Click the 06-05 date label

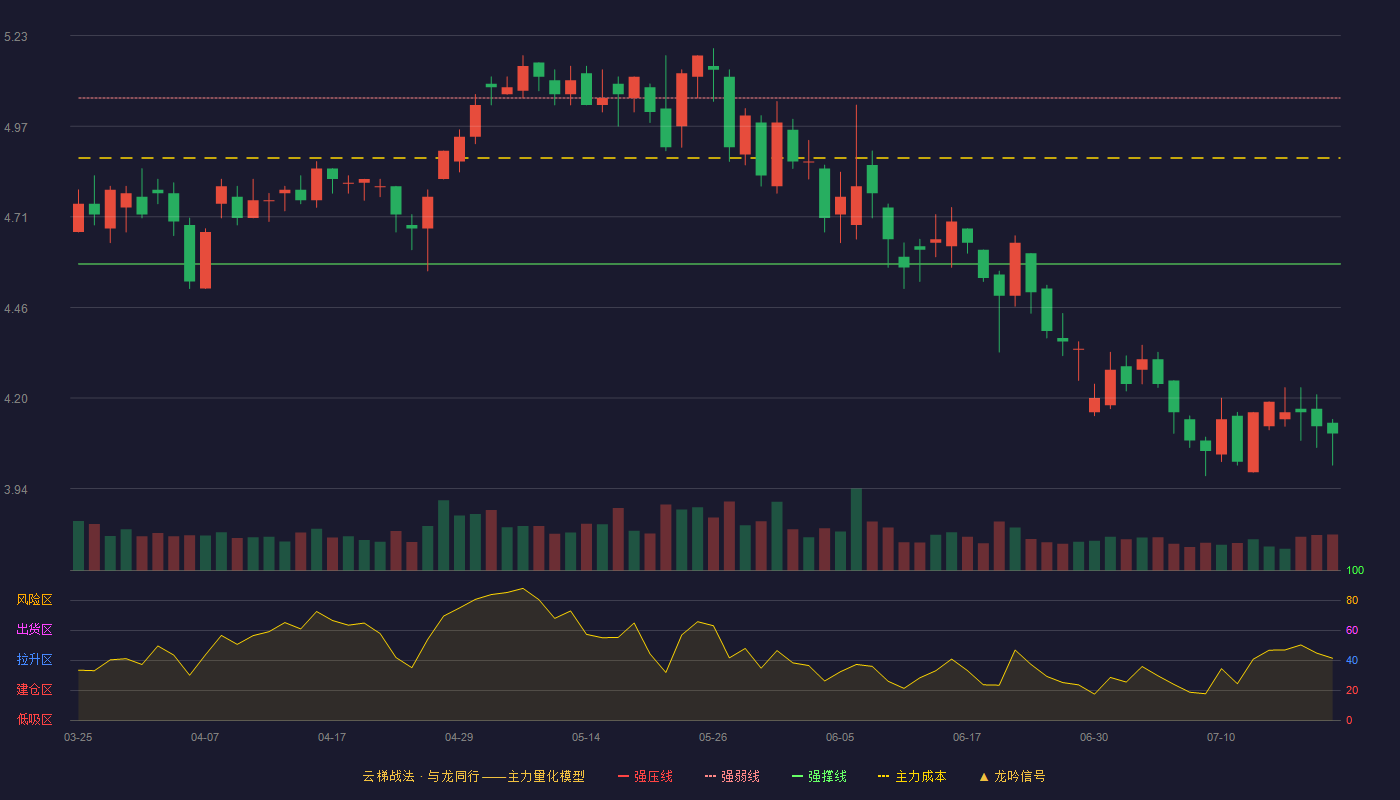pos(840,737)
